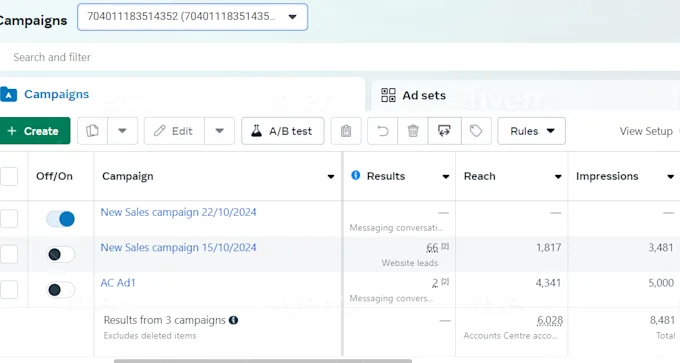Open the ad account selector dropdown
Viewport: 680px width, 363px height.
pos(193,17)
